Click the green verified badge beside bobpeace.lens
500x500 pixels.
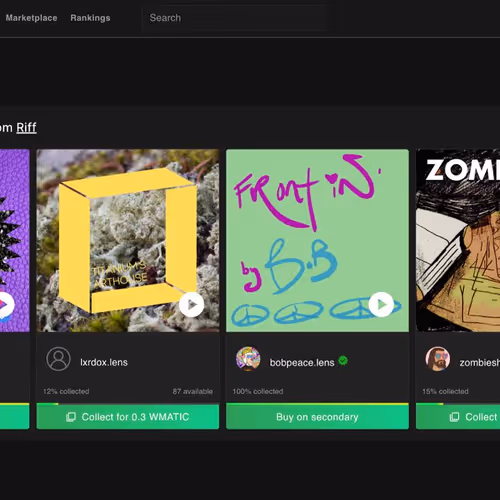click(x=343, y=360)
